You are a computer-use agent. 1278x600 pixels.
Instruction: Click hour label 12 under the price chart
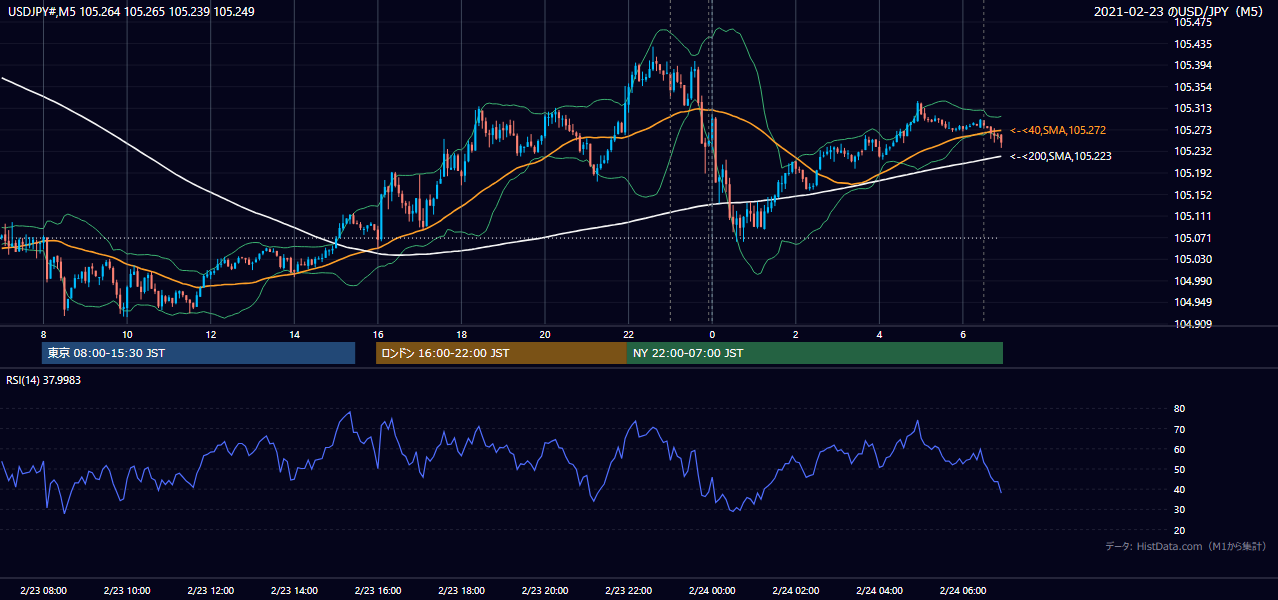[211, 334]
